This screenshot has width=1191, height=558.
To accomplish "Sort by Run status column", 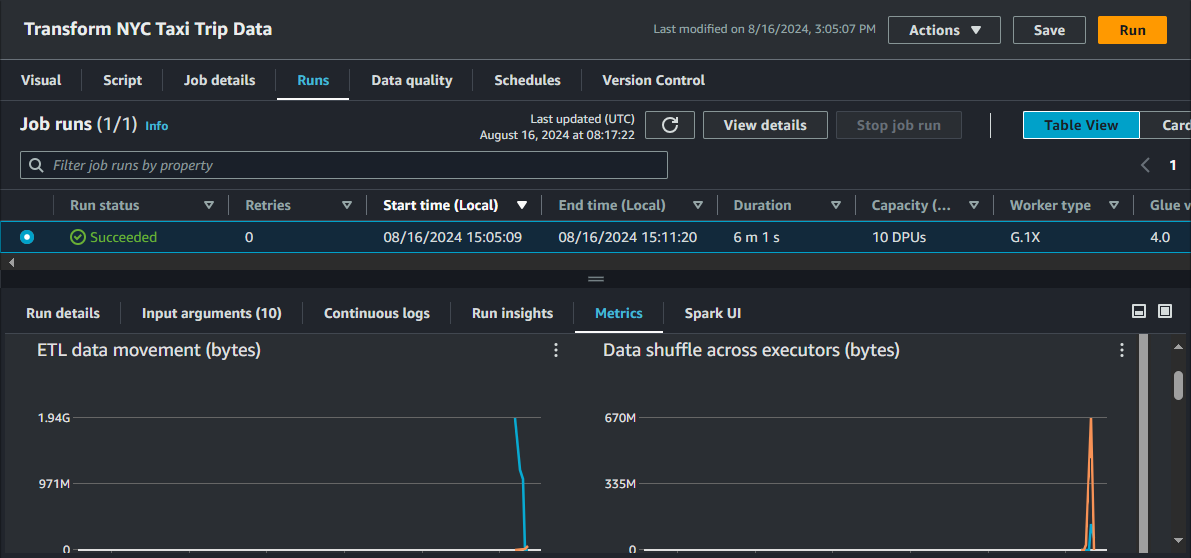I will 209,206.
